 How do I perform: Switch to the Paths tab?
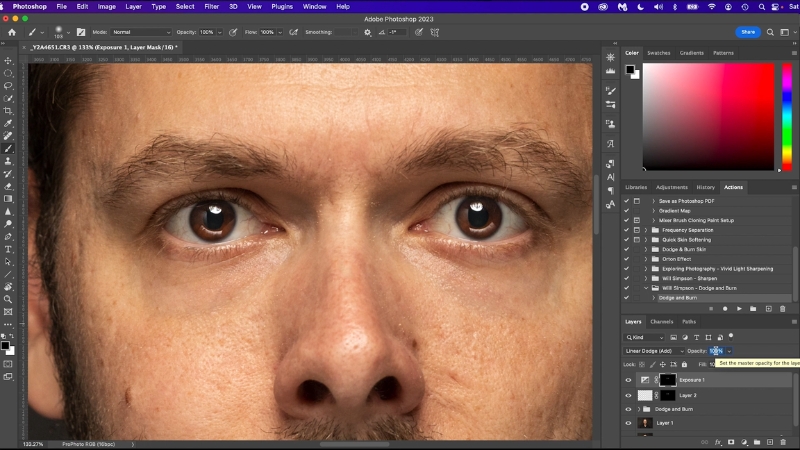(689, 322)
